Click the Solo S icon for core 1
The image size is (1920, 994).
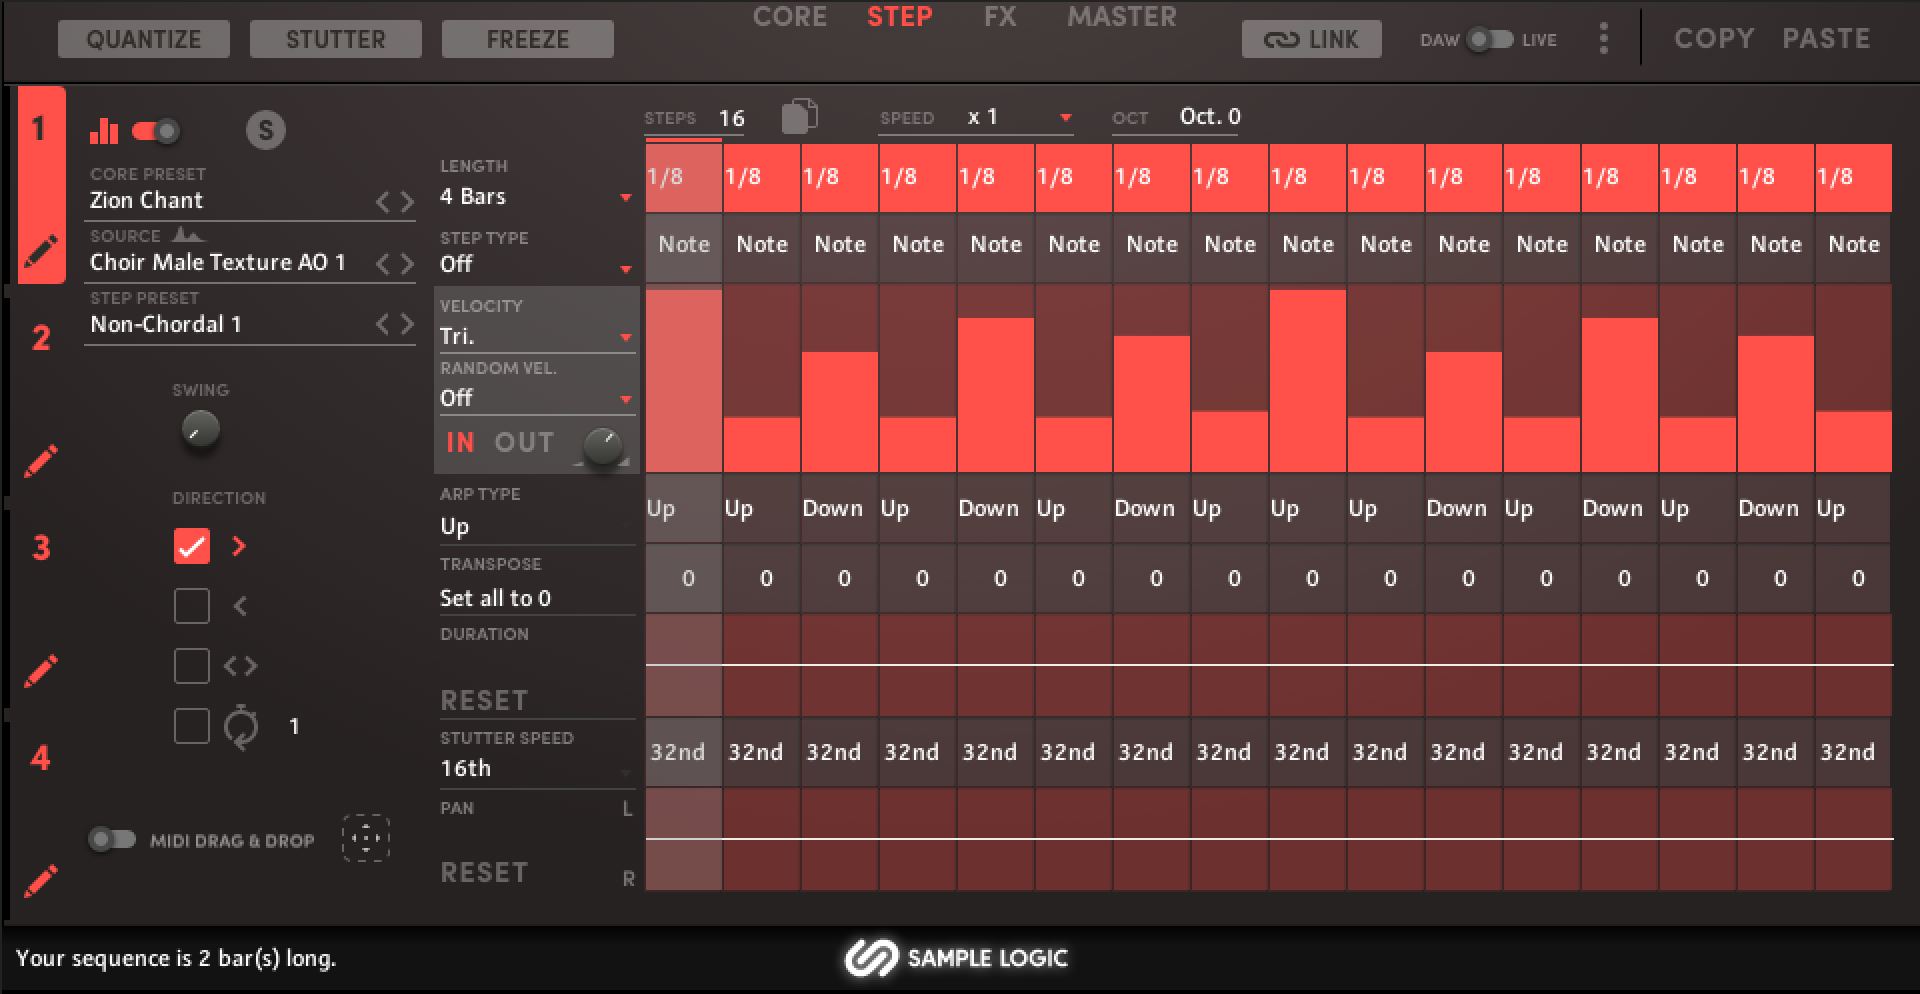coord(265,130)
